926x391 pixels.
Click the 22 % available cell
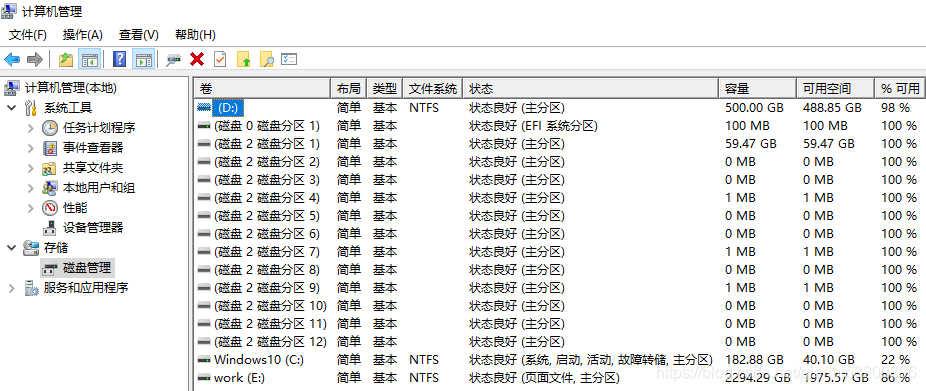point(895,360)
